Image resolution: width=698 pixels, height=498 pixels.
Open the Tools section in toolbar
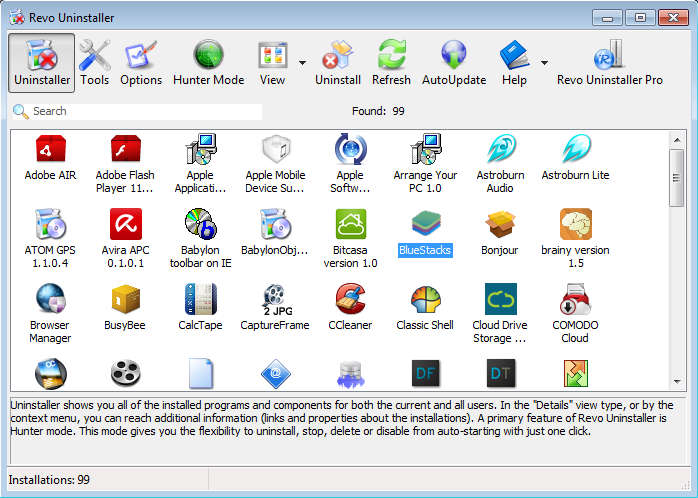(x=95, y=62)
